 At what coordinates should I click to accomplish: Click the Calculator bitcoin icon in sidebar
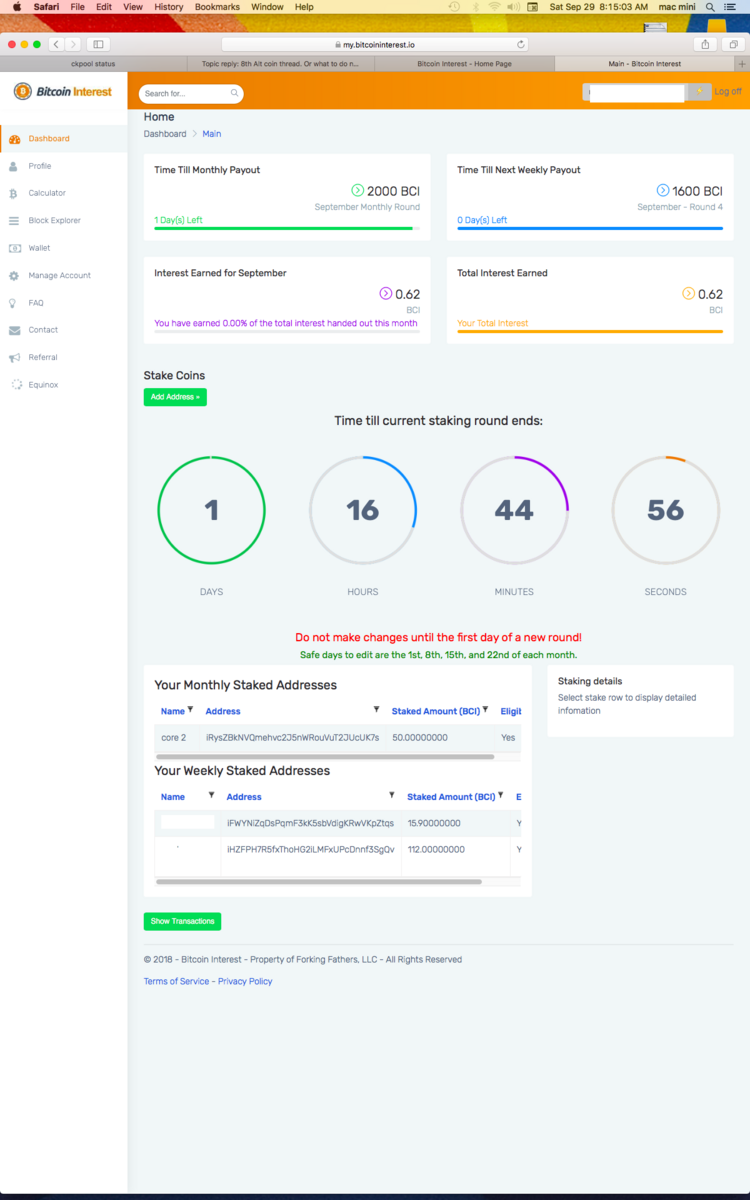[14, 193]
